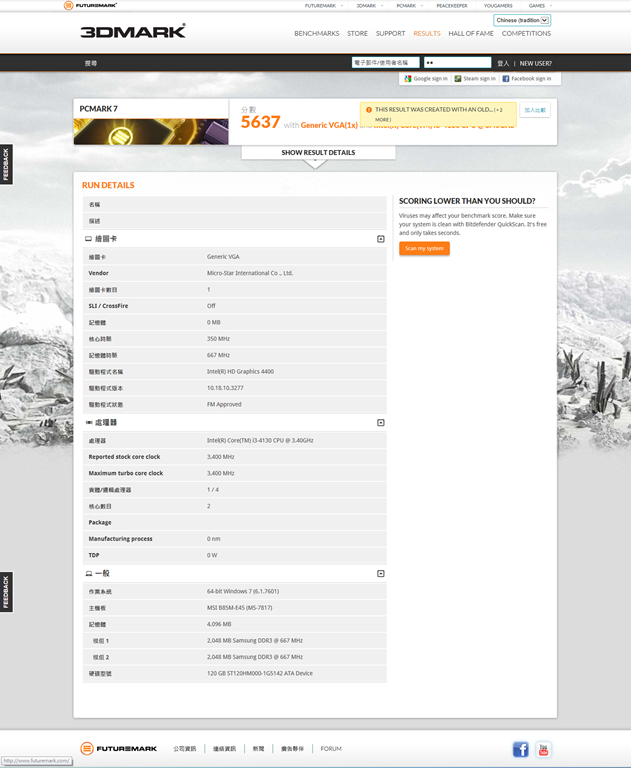
Task: Click the driver version 10.18.10.3277
Action: pos(225,388)
